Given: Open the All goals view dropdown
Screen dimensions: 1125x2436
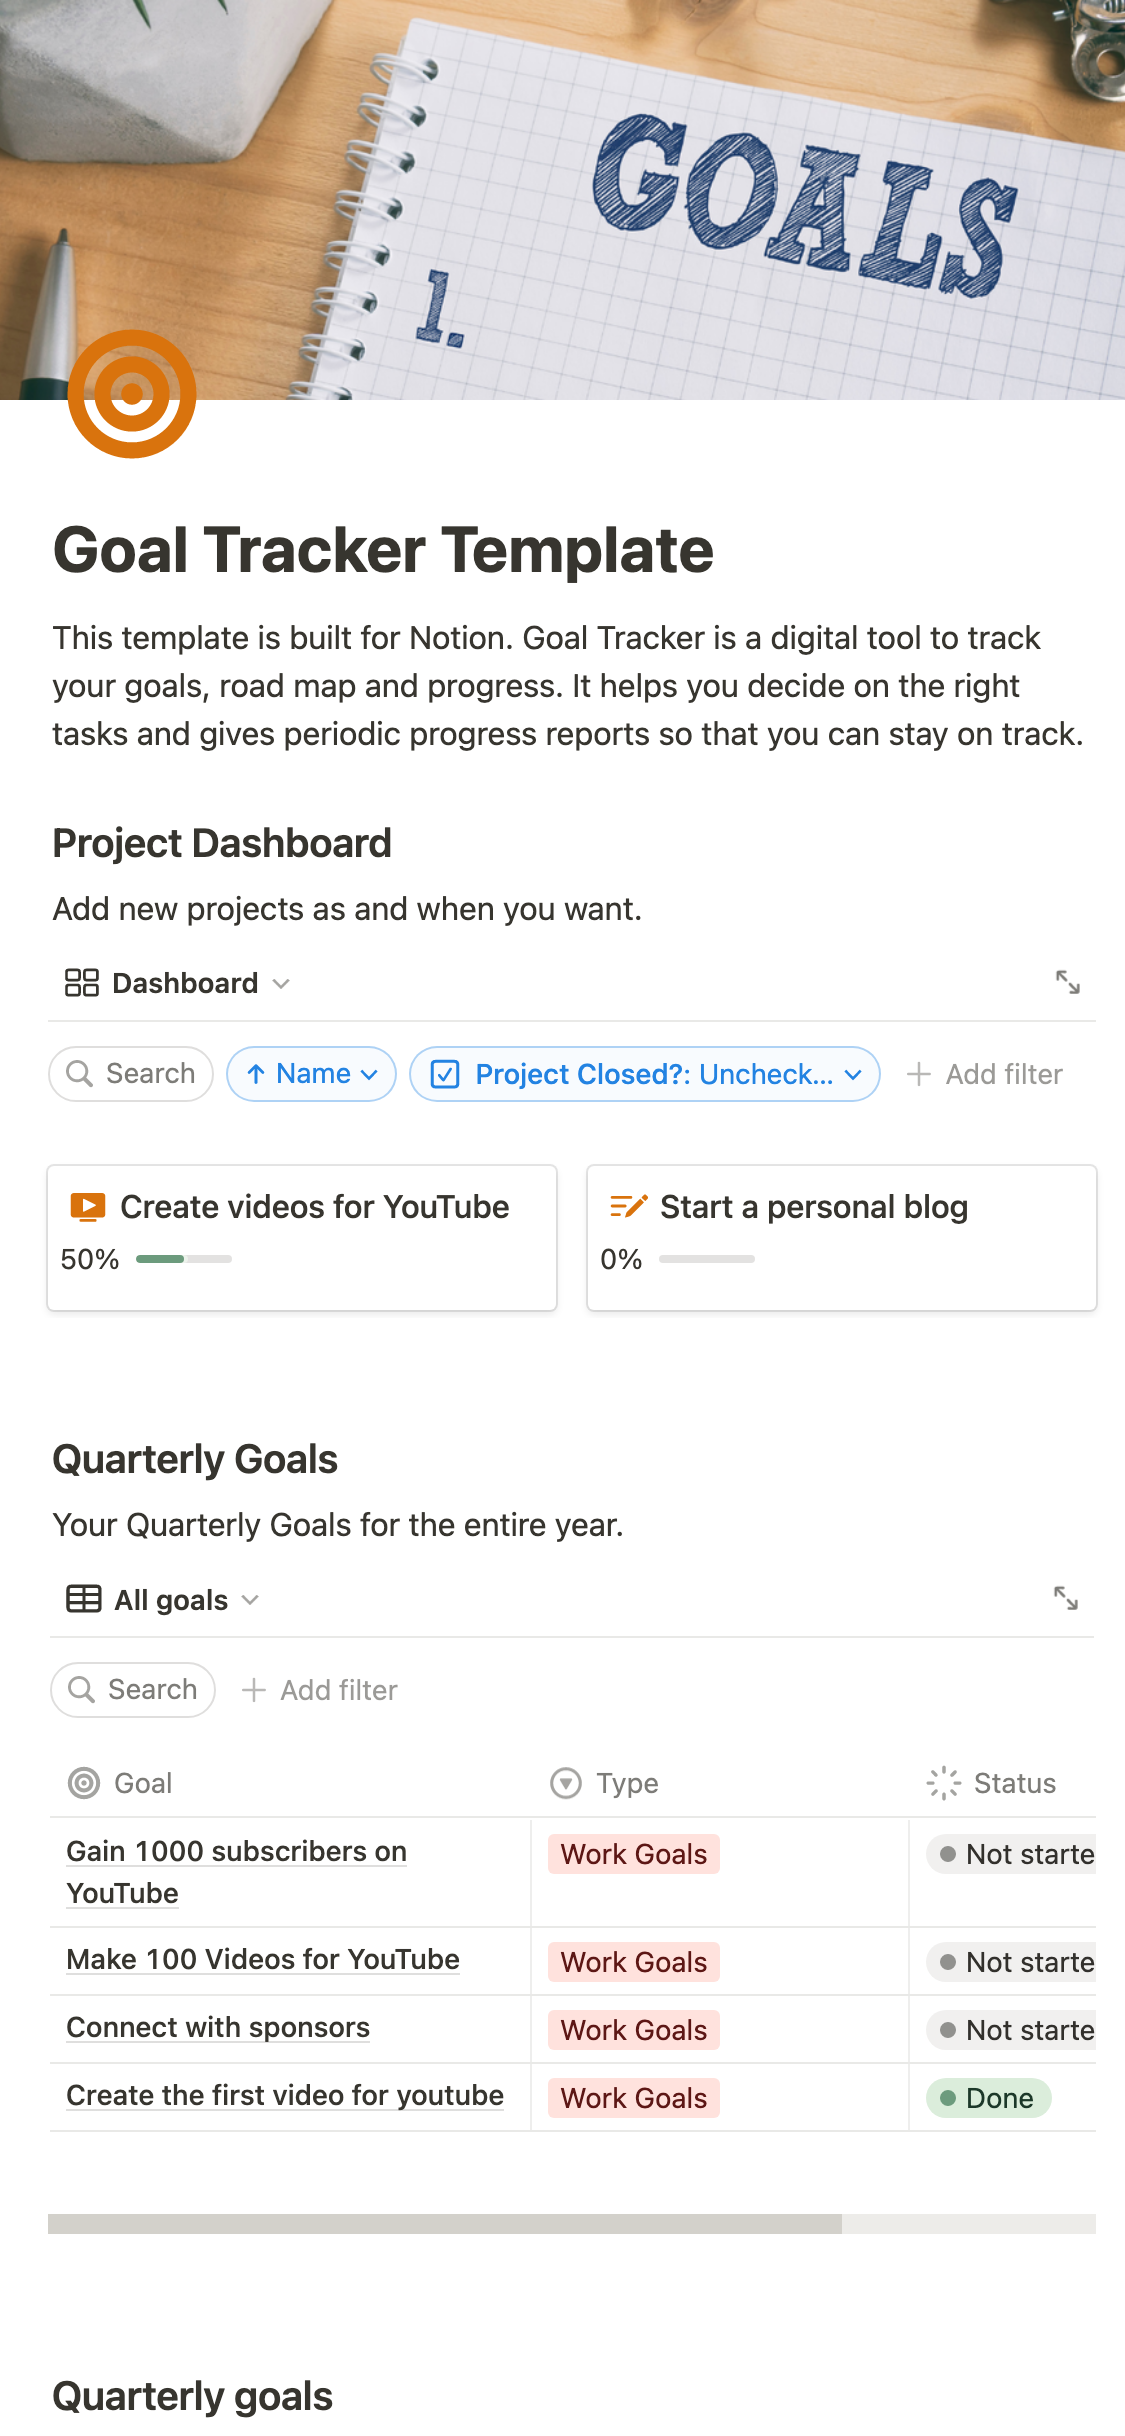Looking at the screenshot, I should pyautogui.click(x=163, y=1600).
